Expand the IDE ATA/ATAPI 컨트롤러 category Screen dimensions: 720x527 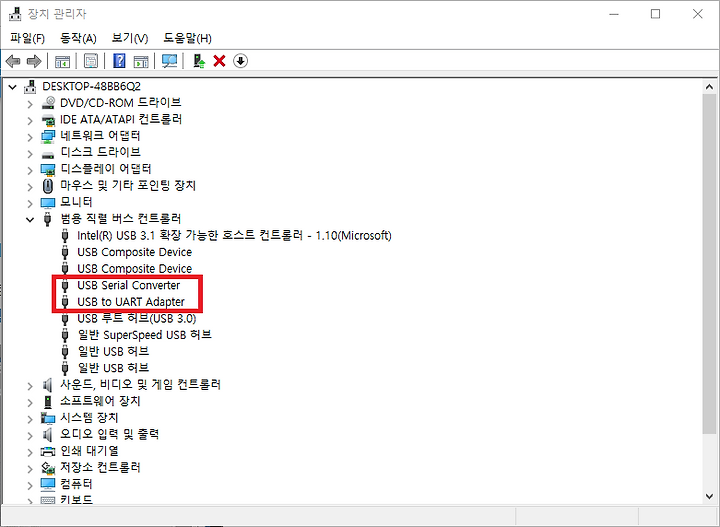tap(30, 120)
